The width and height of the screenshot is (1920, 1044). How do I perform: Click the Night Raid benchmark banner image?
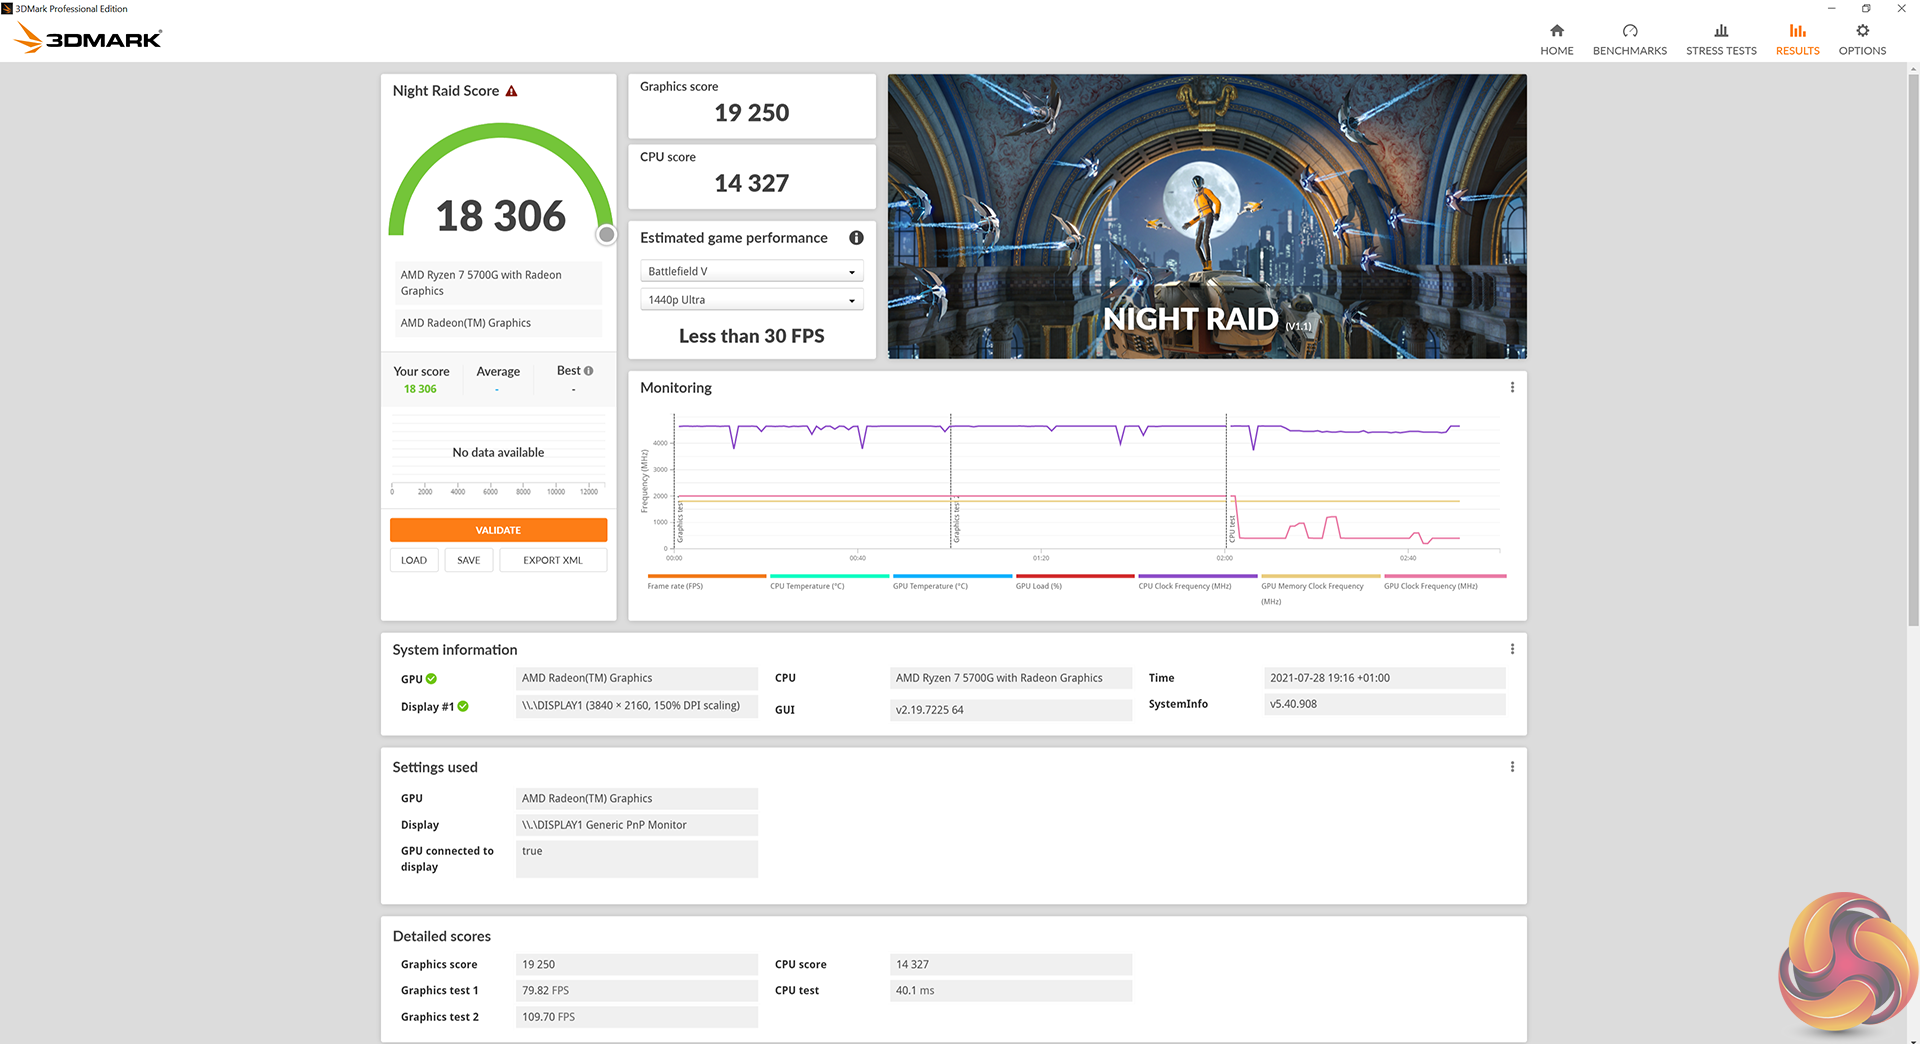point(1206,216)
